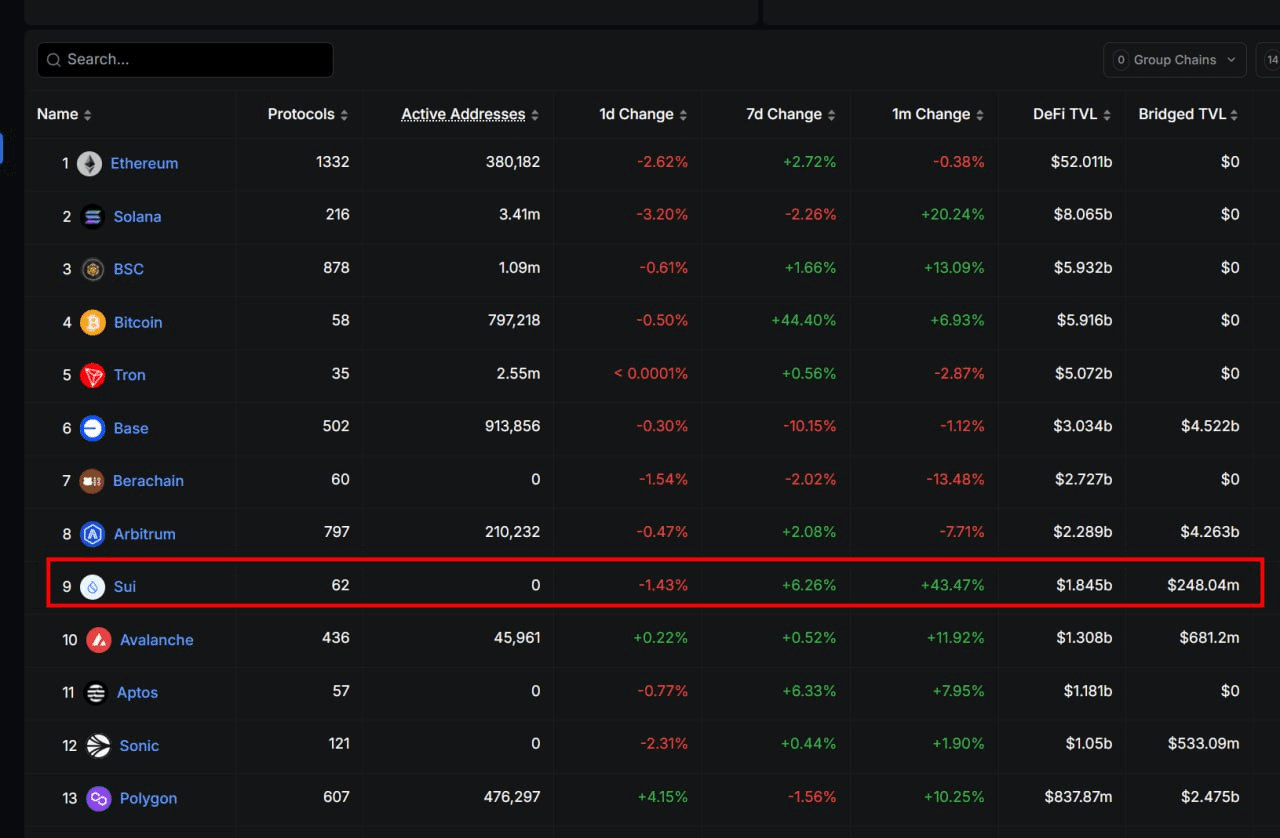Click the Avalanche chain logo icon
Image resolution: width=1280 pixels, height=838 pixels.
(99, 640)
